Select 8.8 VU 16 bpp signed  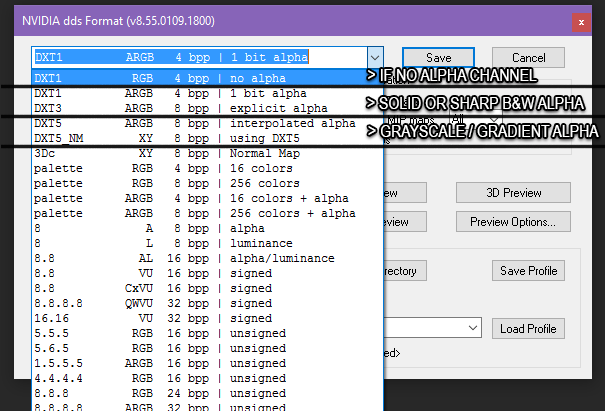[208, 274]
